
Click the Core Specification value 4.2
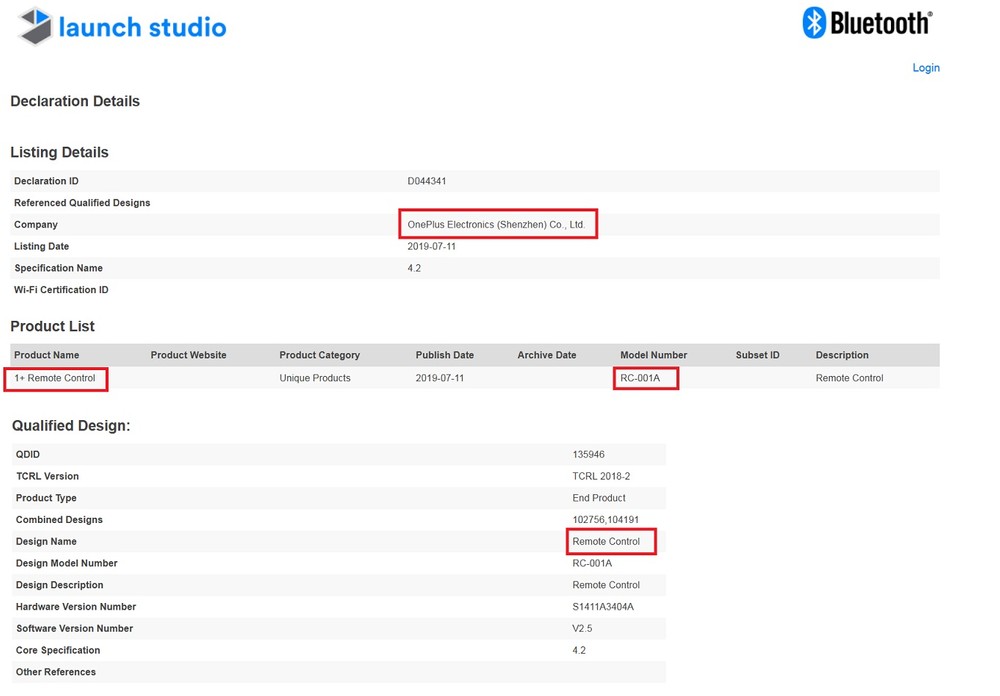pyautogui.click(x=578, y=650)
